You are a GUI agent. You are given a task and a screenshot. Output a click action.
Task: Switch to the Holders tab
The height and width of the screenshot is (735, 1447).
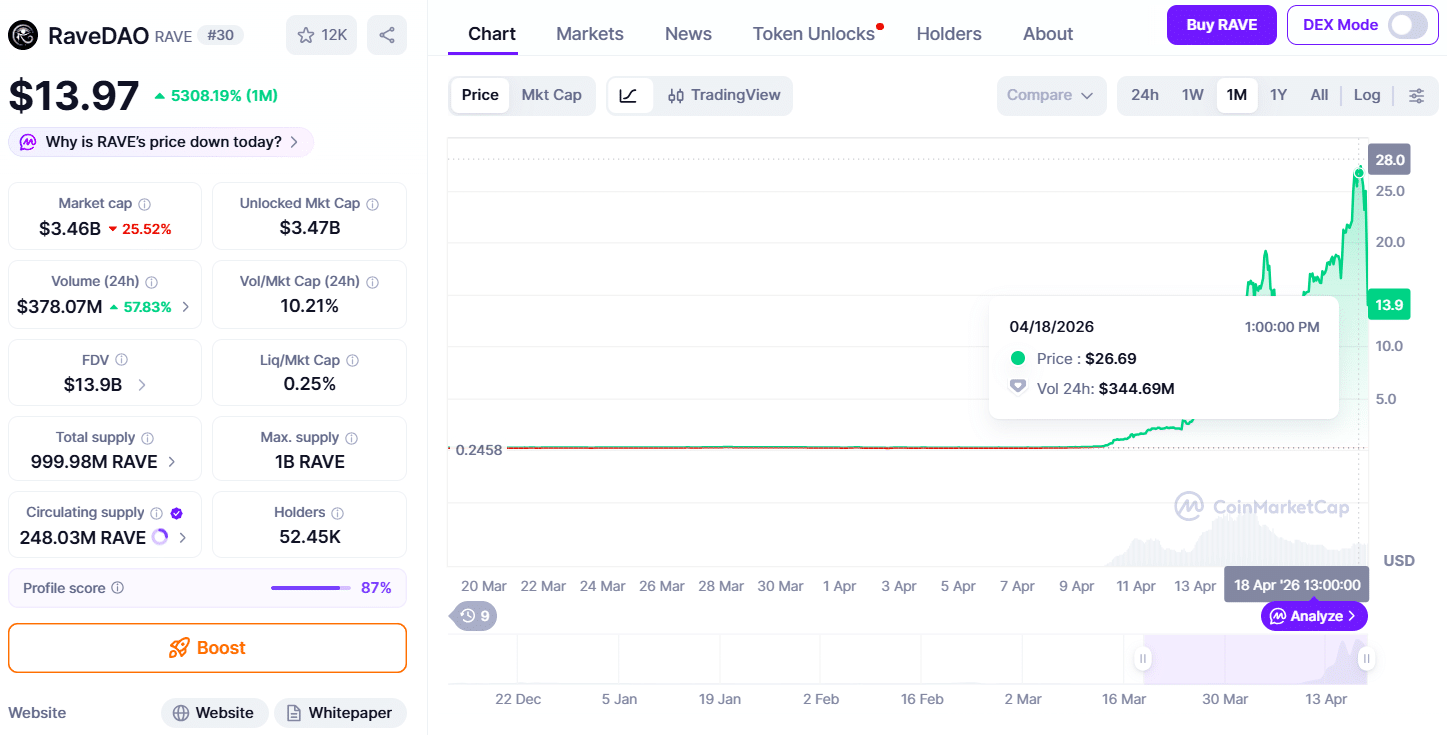coord(948,34)
